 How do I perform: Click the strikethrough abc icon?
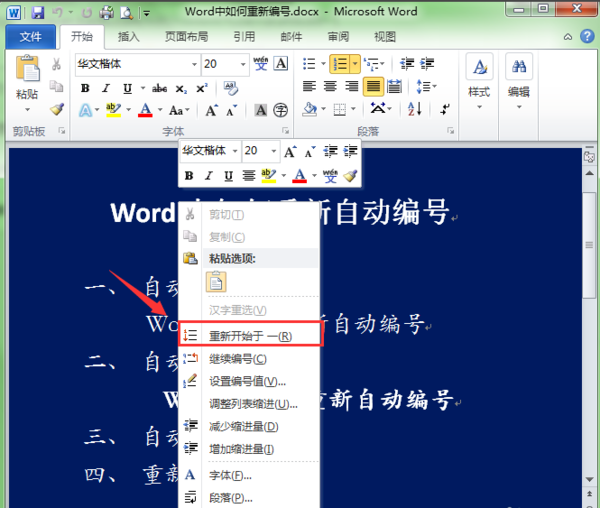(159, 89)
